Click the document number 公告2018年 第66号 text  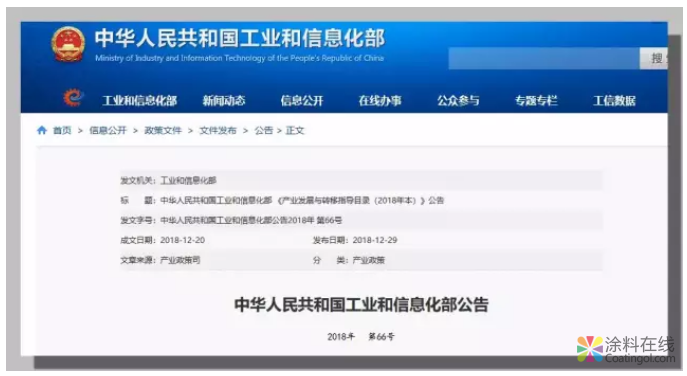pyautogui.click(x=251, y=220)
